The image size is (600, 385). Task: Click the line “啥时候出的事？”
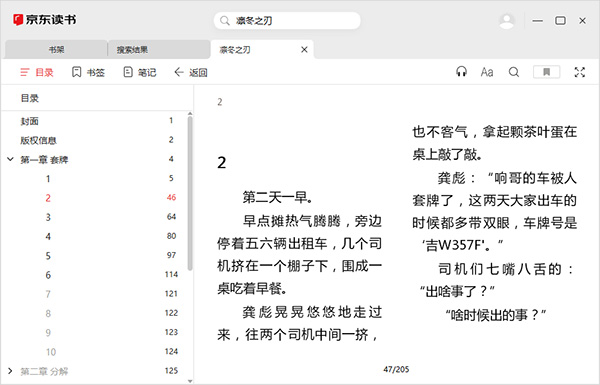(x=496, y=315)
